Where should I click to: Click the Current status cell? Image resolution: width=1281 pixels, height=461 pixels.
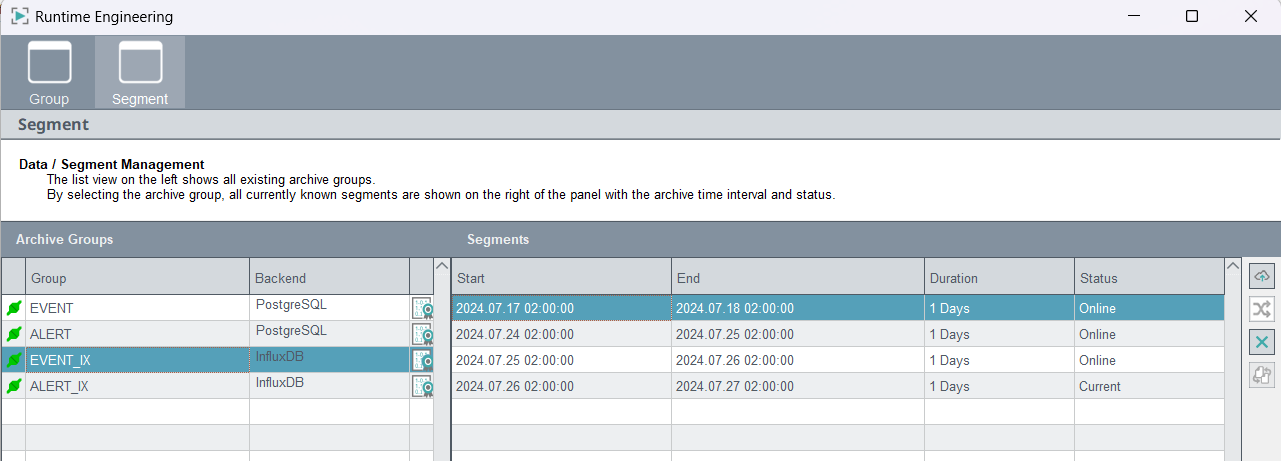pos(1149,386)
